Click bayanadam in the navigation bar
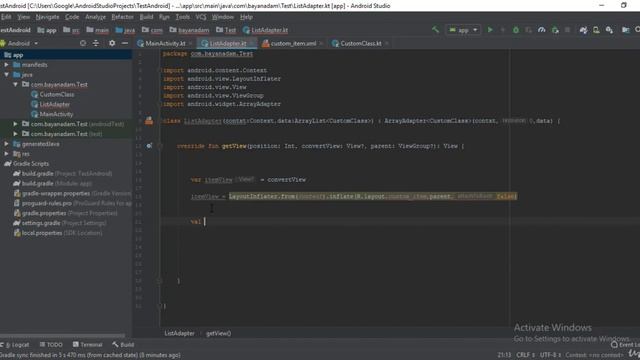This screenshot has width=640, height=360. point(189,30)
